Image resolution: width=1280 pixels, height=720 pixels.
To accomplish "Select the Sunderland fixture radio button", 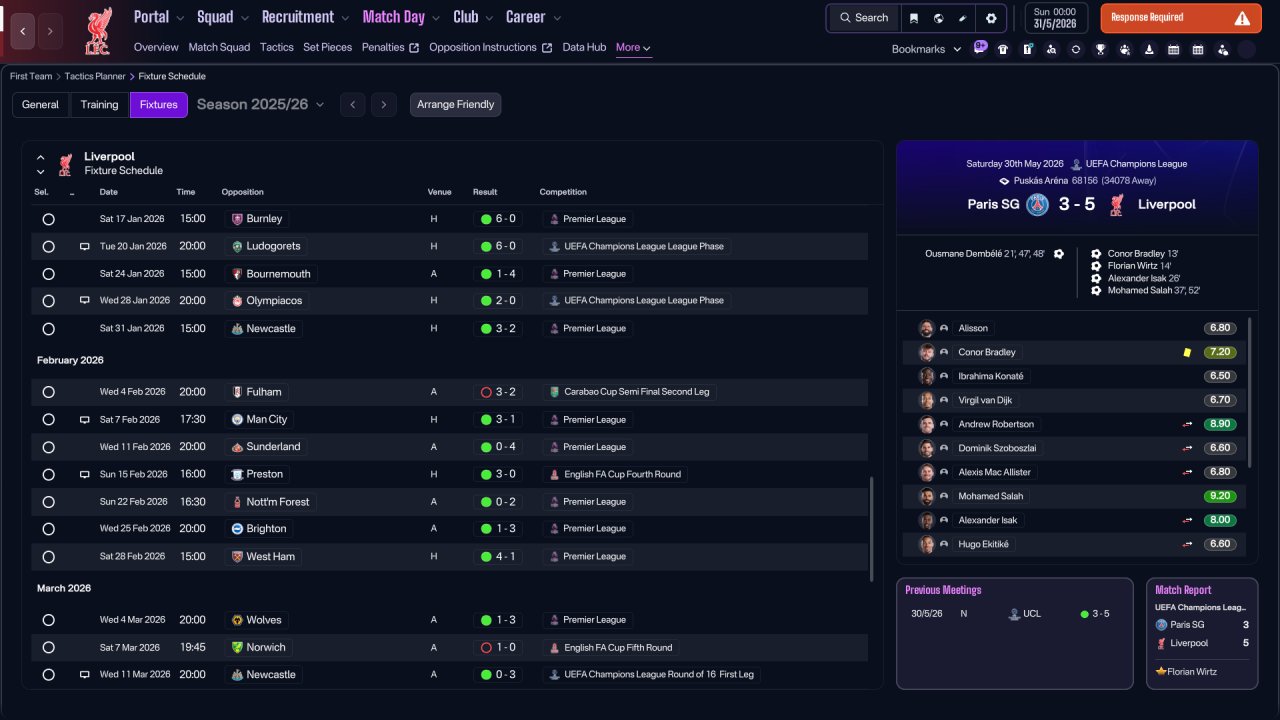I will [48, 447].
